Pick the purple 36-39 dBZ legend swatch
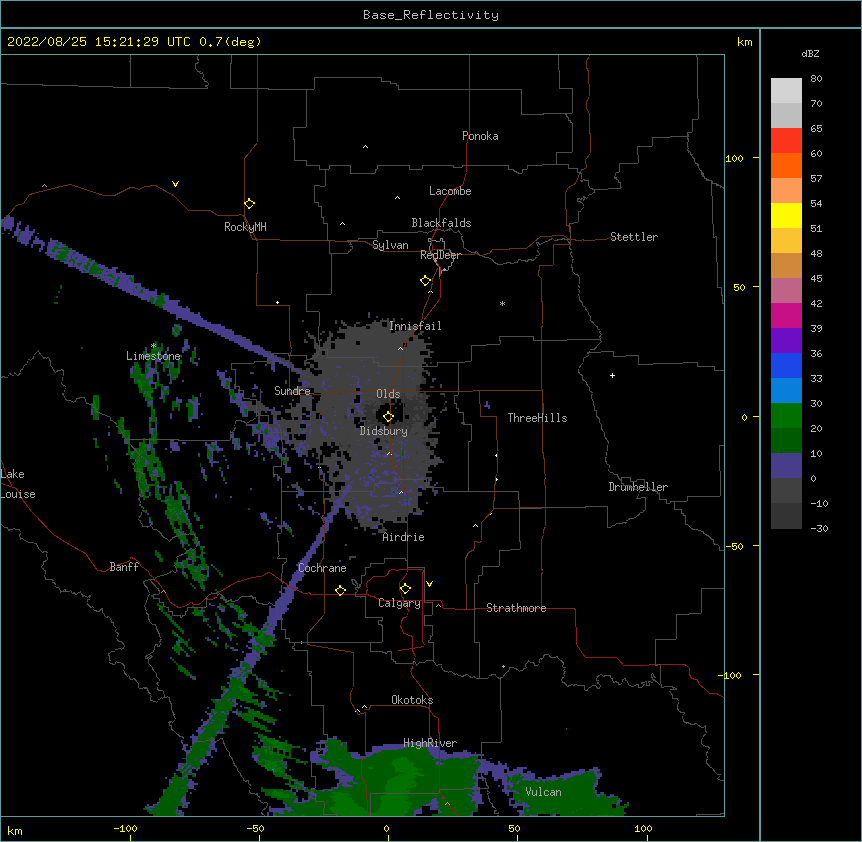This screenshot has width=862, height=842. [786, 340]
